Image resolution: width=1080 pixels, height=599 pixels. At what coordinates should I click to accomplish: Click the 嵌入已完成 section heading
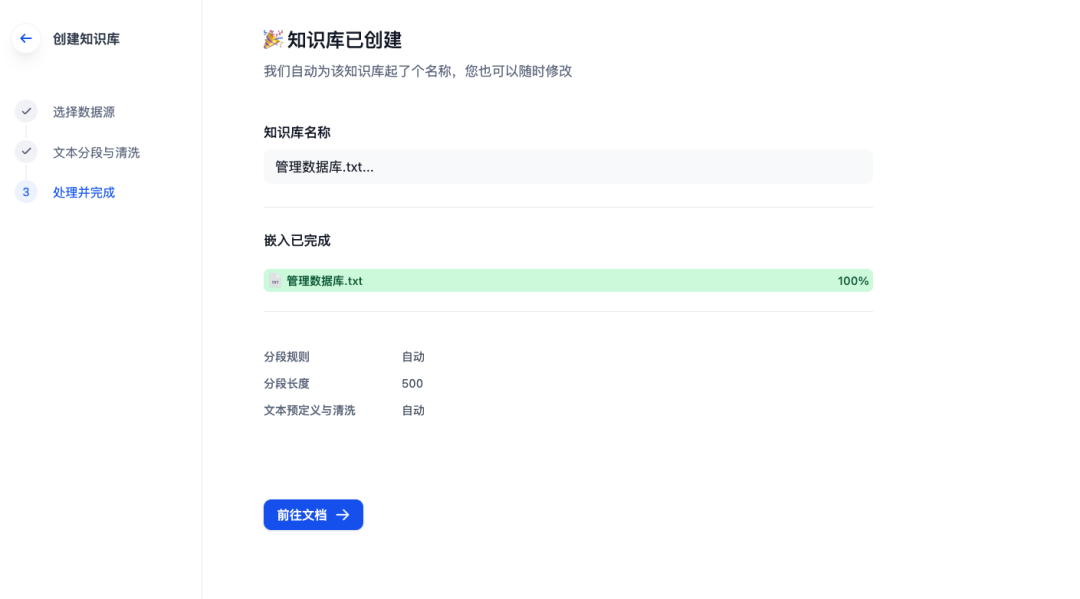[x=288, y=240]
